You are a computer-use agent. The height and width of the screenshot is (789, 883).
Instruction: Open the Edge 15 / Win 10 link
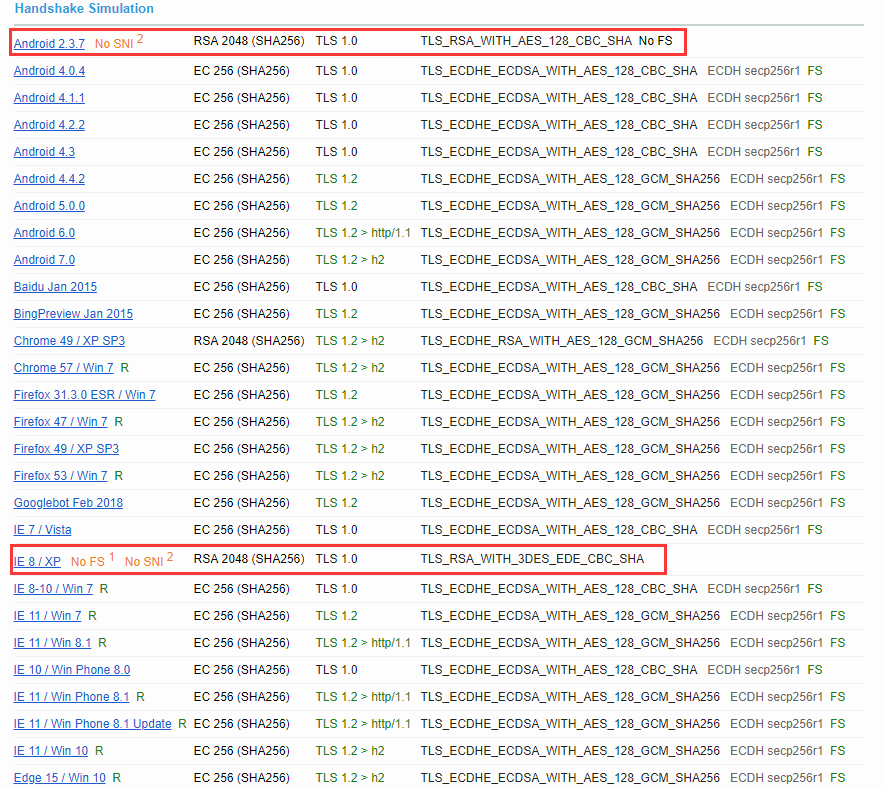click(x=60, y=778)
